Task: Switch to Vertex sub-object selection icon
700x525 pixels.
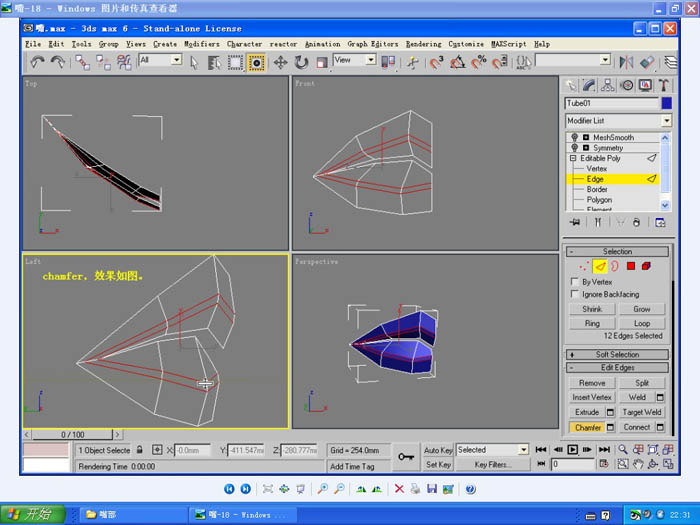Action: [x=583, y=267]
